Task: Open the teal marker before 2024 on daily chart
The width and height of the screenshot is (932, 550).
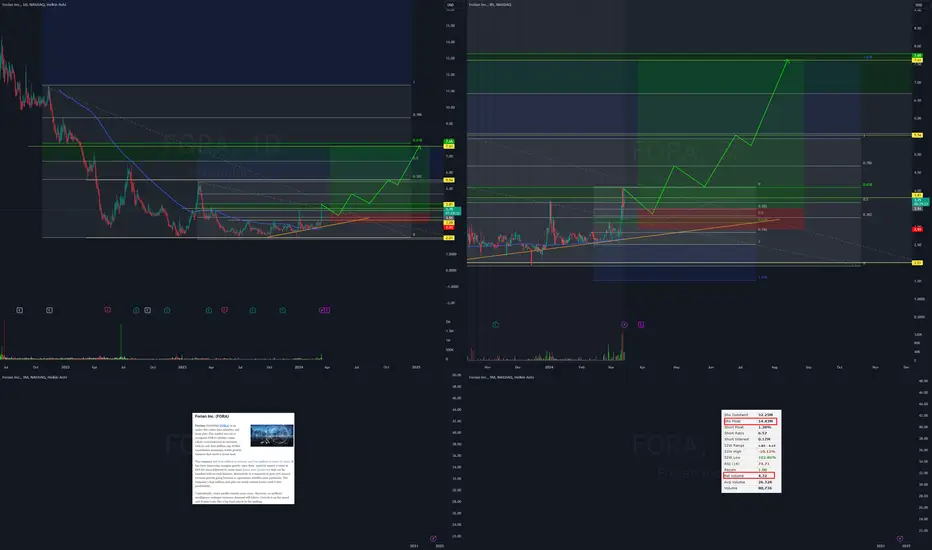Action: [x=282, y=310]
